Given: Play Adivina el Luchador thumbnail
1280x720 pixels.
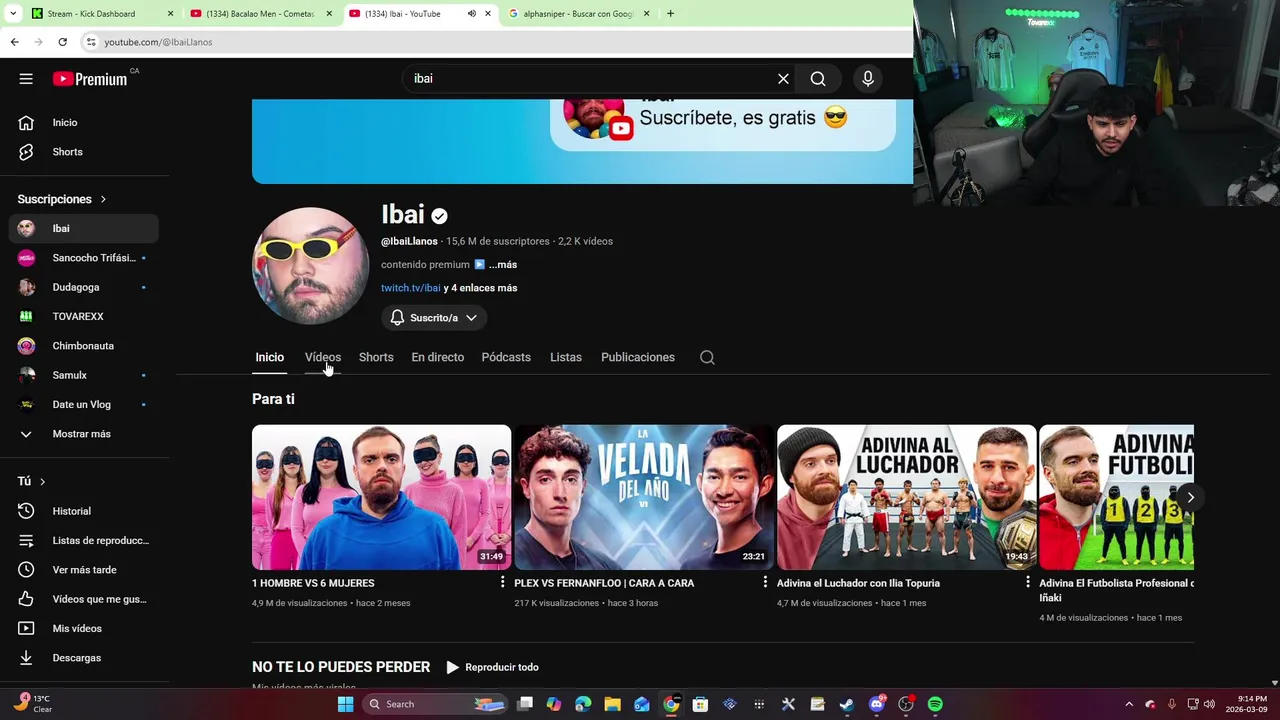Looking at the screenshot, I should pos(906,497).
